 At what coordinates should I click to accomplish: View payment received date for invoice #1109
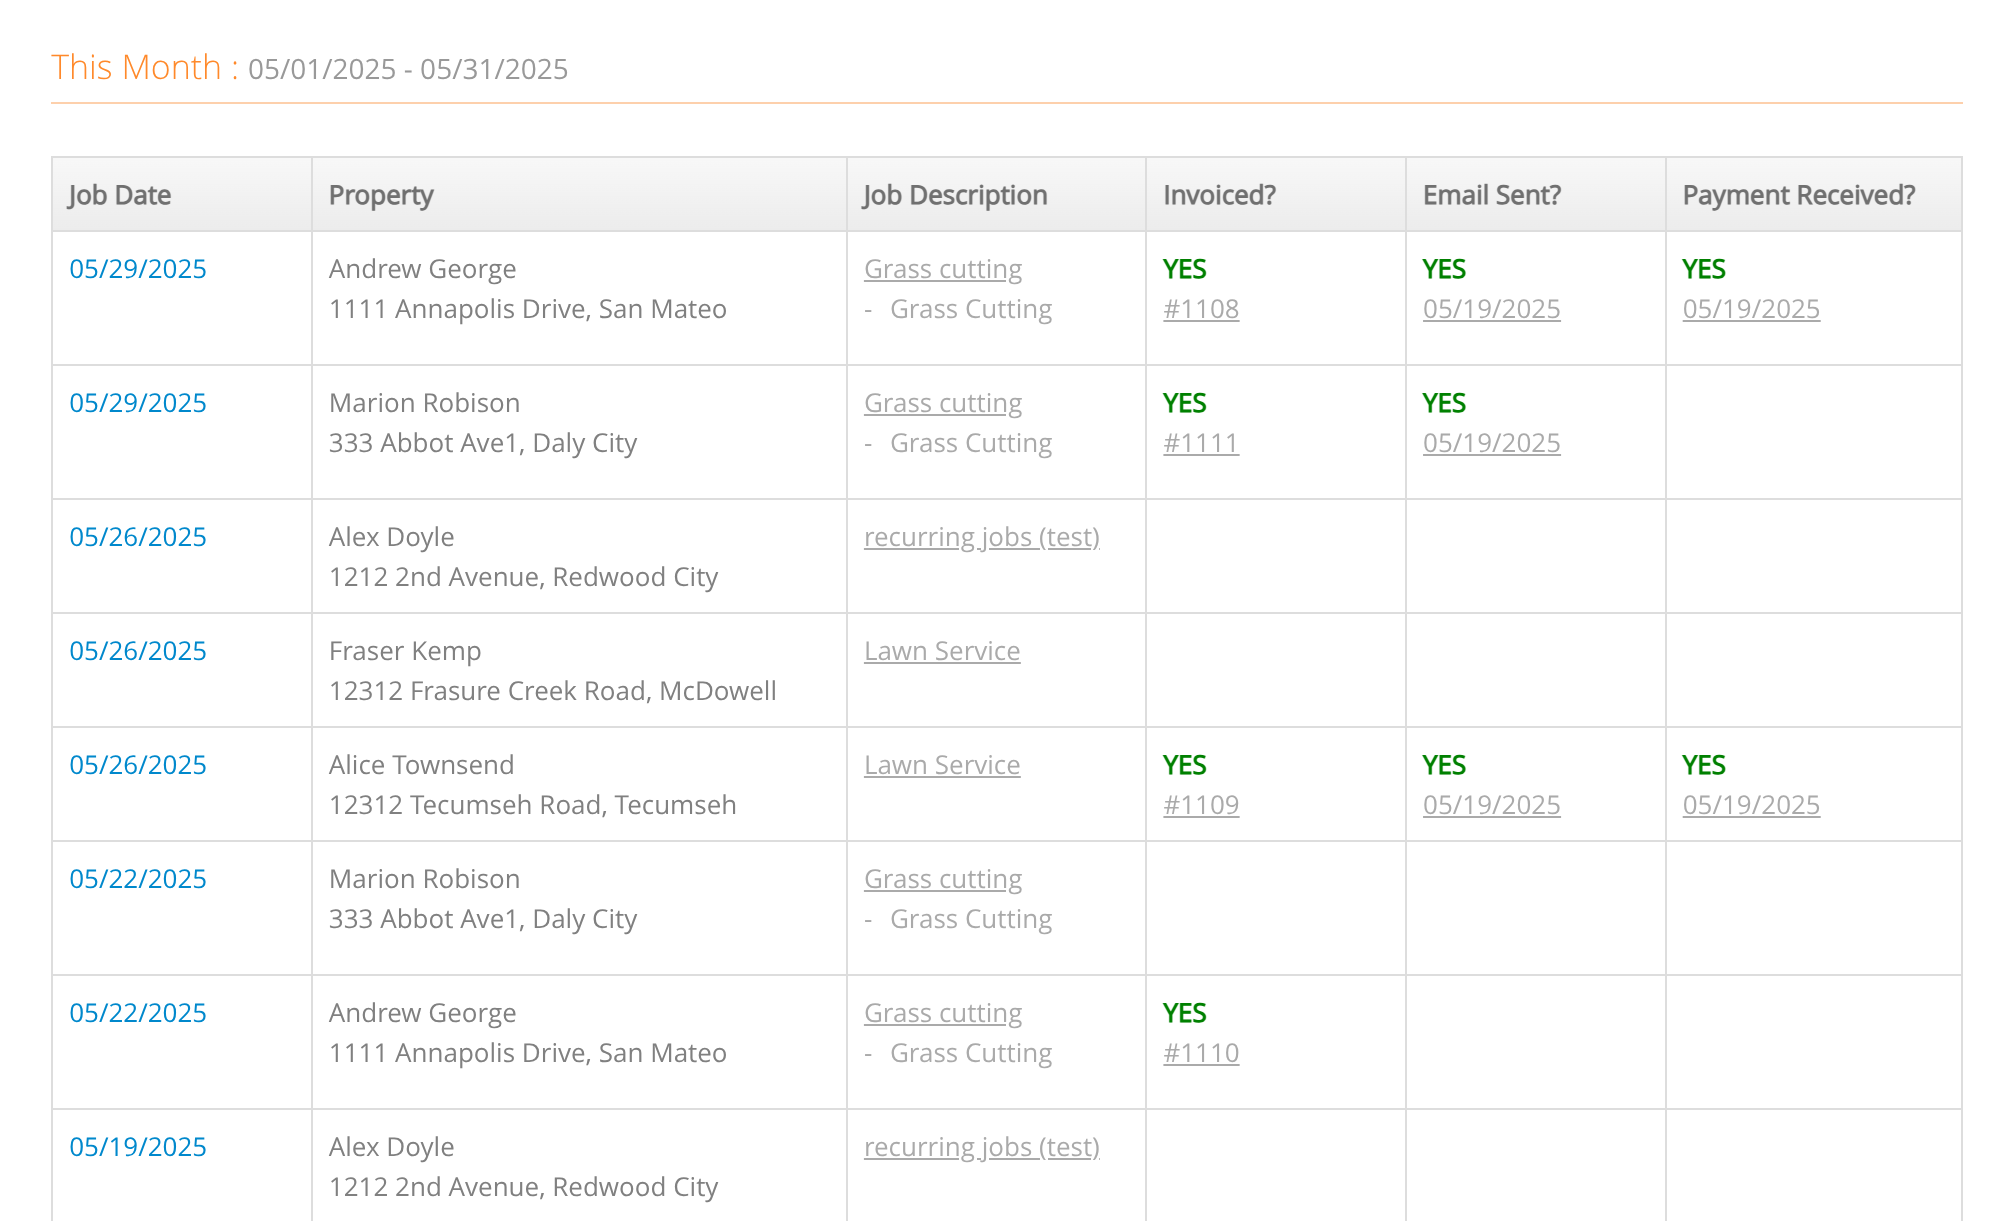click(x=1751, y=805)
